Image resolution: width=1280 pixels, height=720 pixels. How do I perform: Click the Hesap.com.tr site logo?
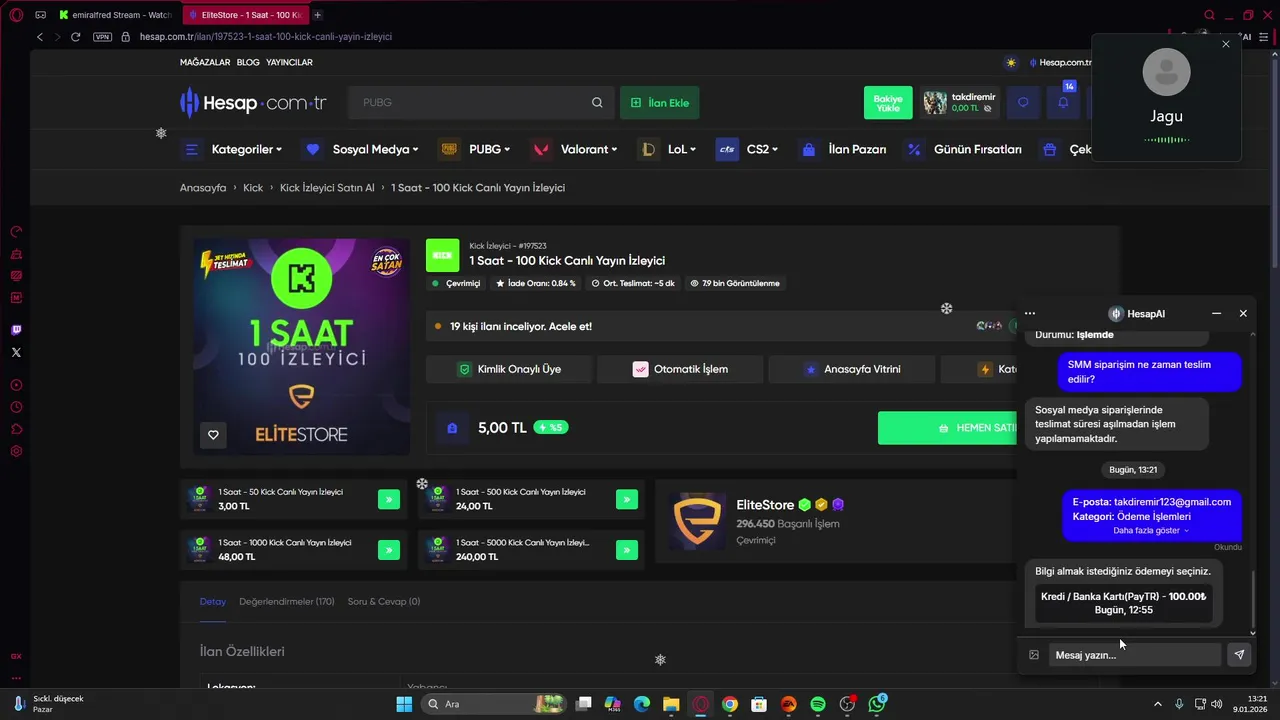253,103
